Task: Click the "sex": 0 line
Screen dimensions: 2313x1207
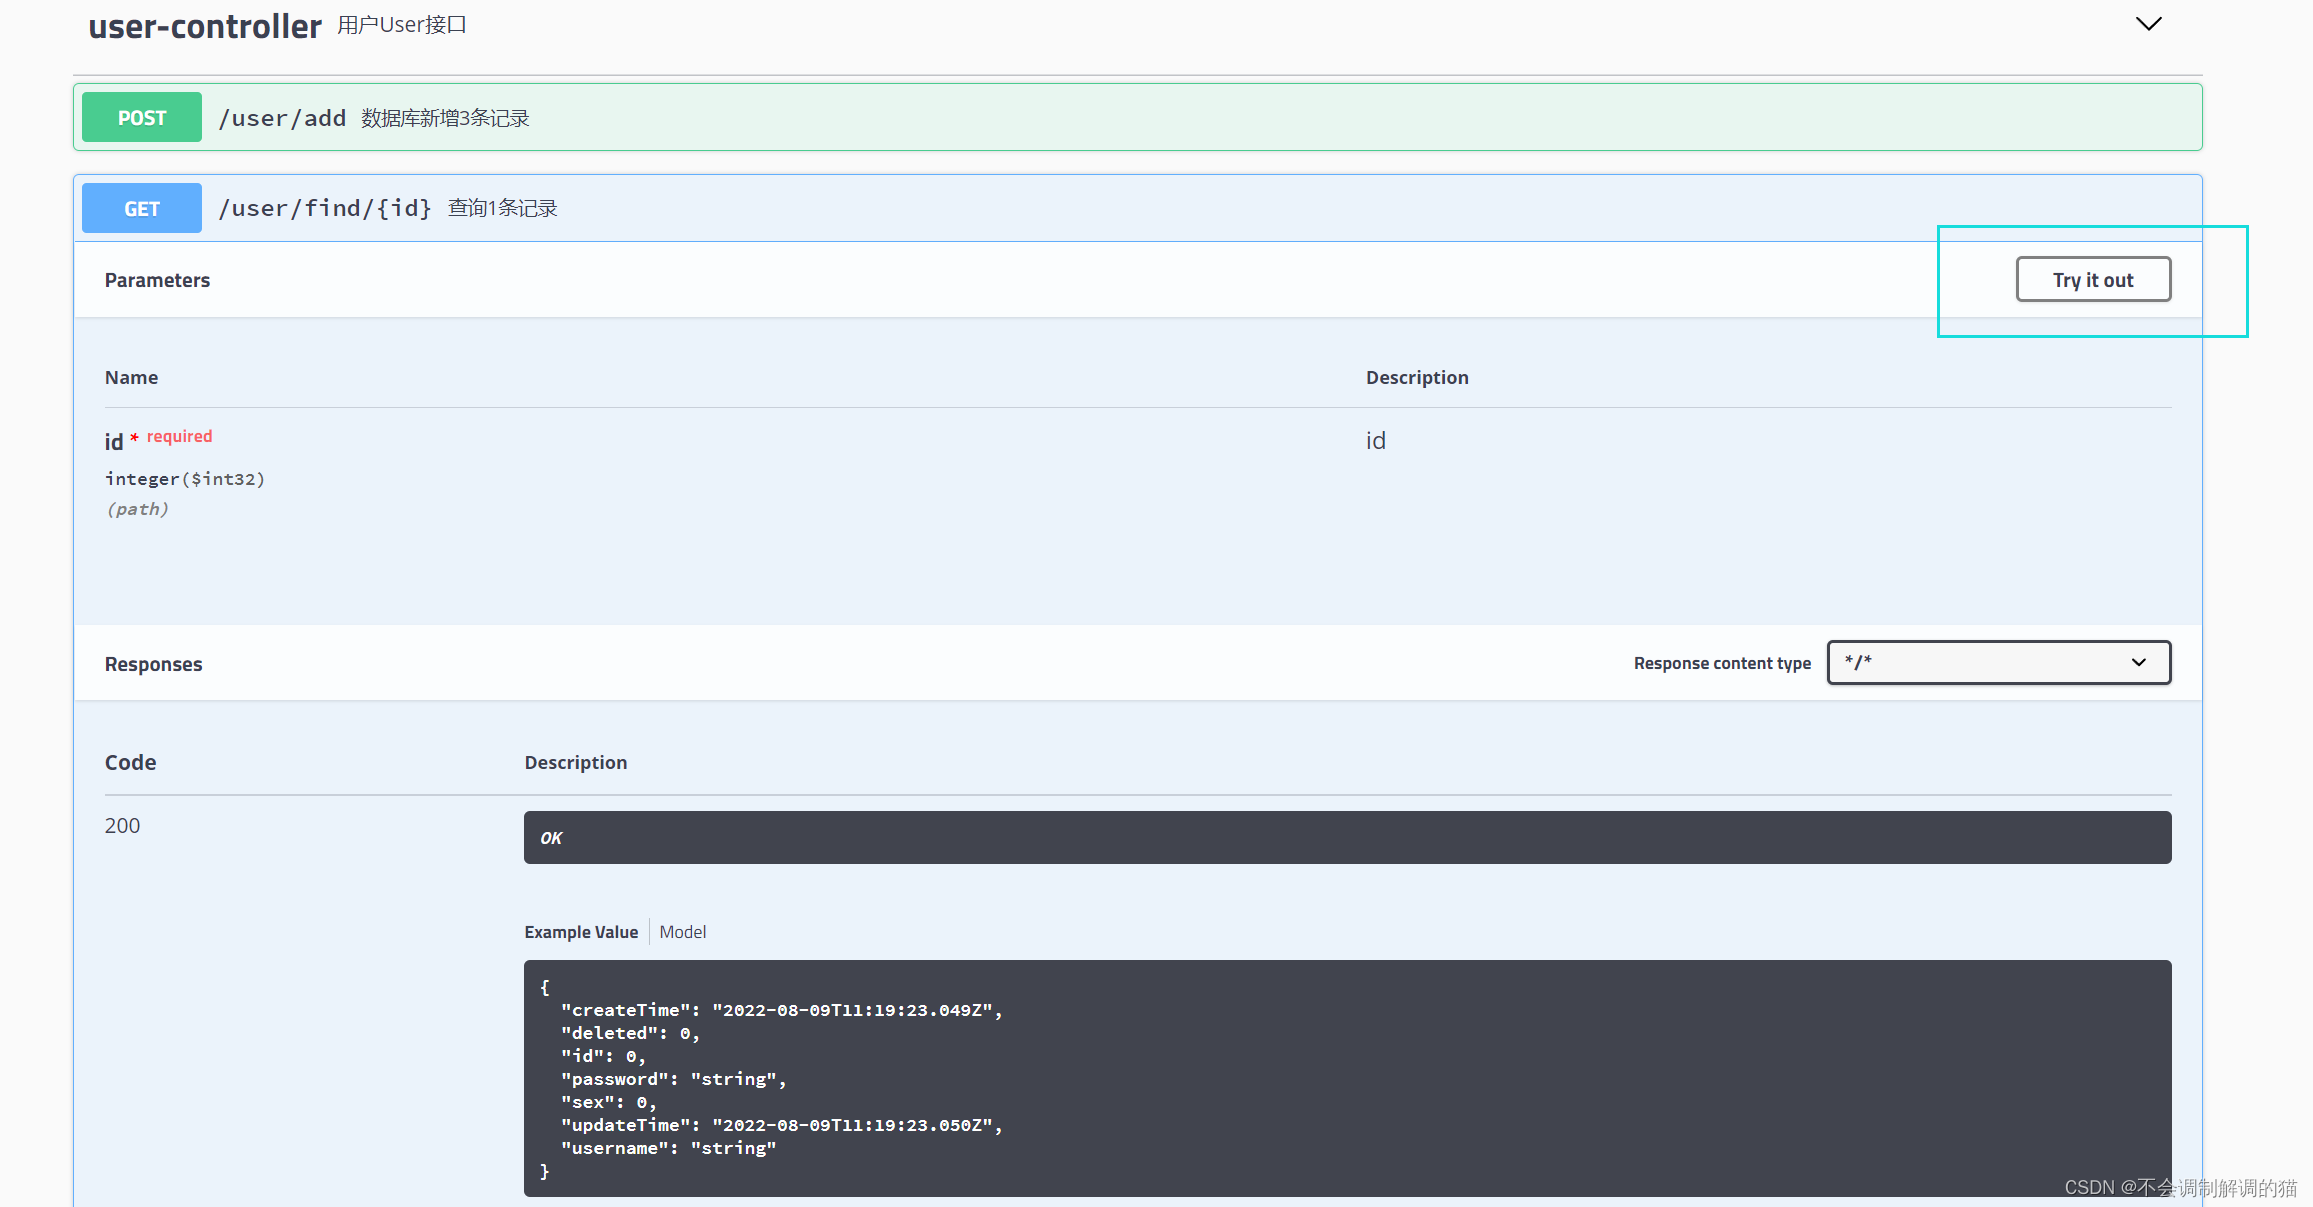Action: click(x=609, y=1102)
